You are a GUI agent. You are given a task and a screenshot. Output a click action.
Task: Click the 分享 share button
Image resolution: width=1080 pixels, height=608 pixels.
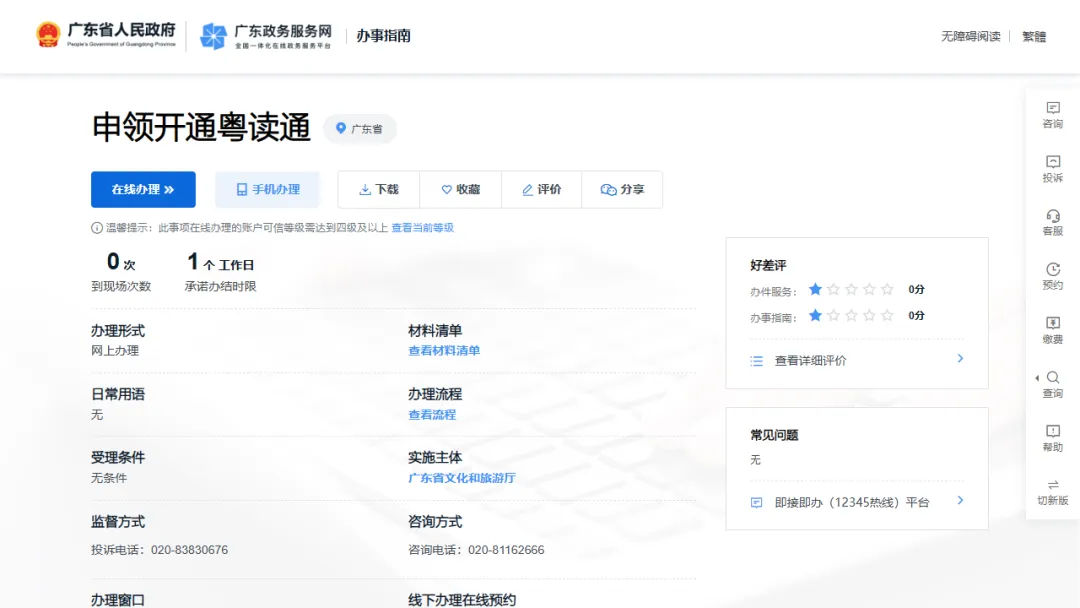(622, 189)
